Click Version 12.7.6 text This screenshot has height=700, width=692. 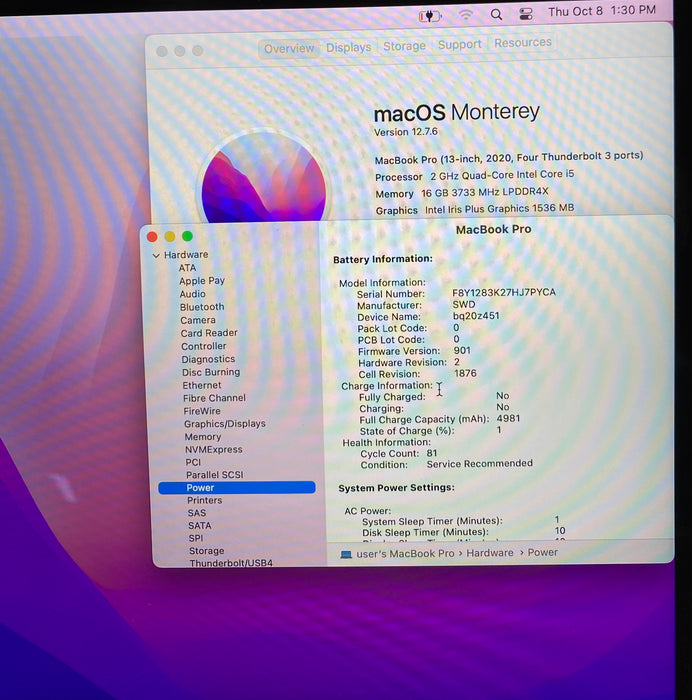[405, 132]
